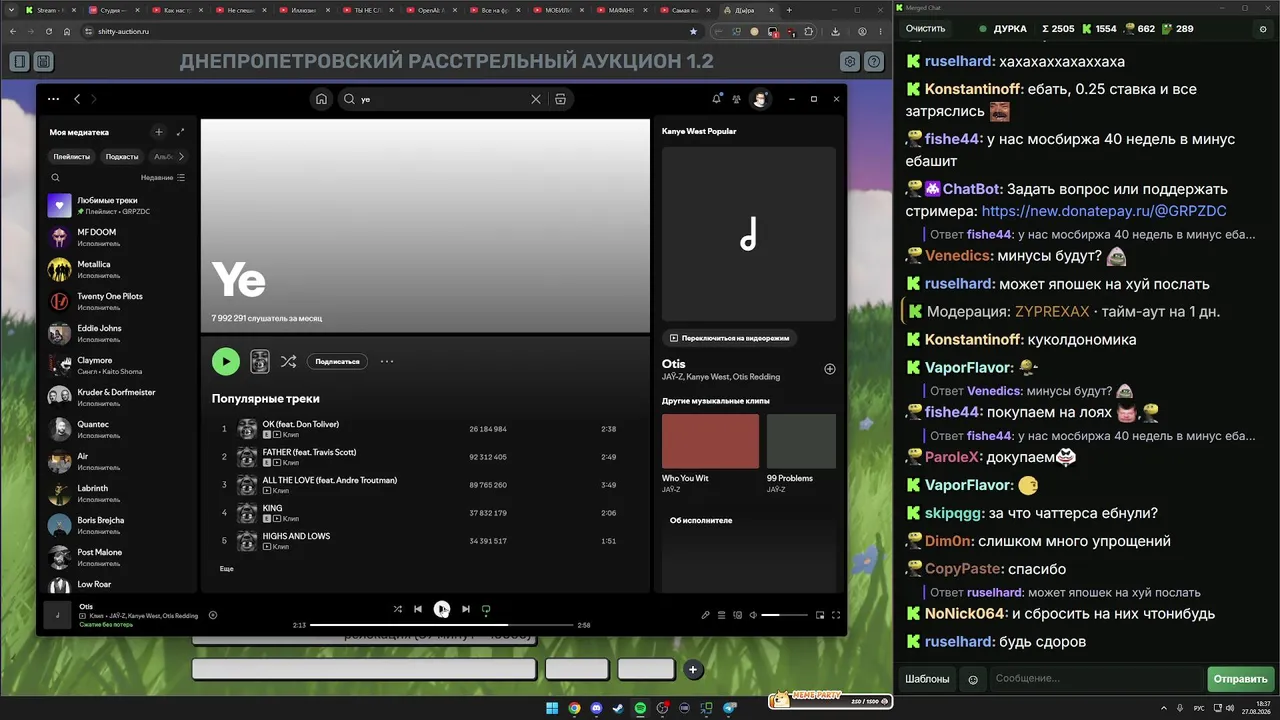Image resolution: width=1280 pixels, height=720 pixels.
Task: Filter library by Плейлисты
Action: pos(72,156)
